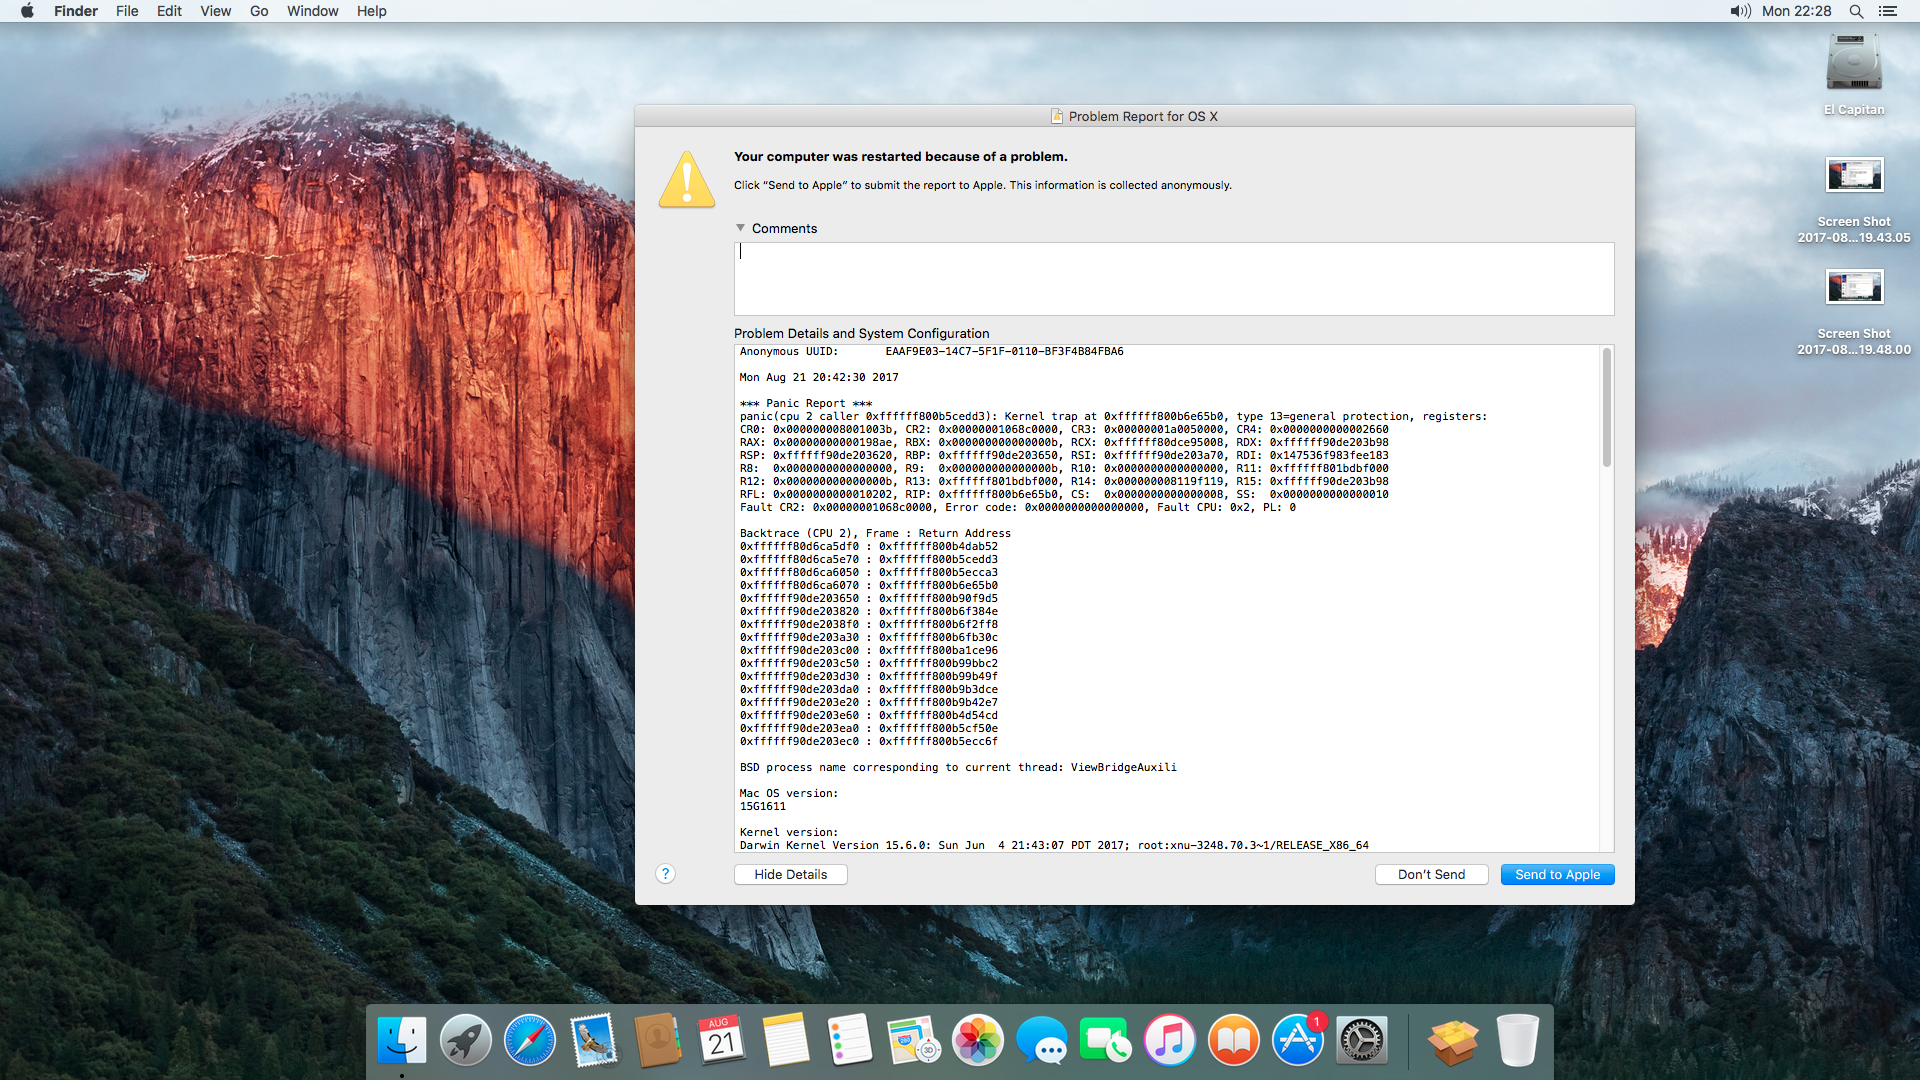Click the Apple menu logo
The height and width of the screenshot is (1080, 1920).
click(x=27, y=11)
